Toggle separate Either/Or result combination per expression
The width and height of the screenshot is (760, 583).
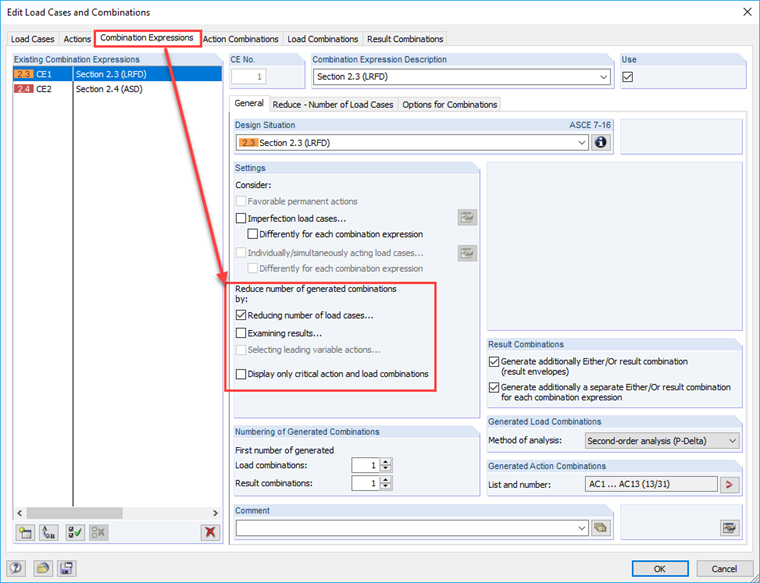494,387
